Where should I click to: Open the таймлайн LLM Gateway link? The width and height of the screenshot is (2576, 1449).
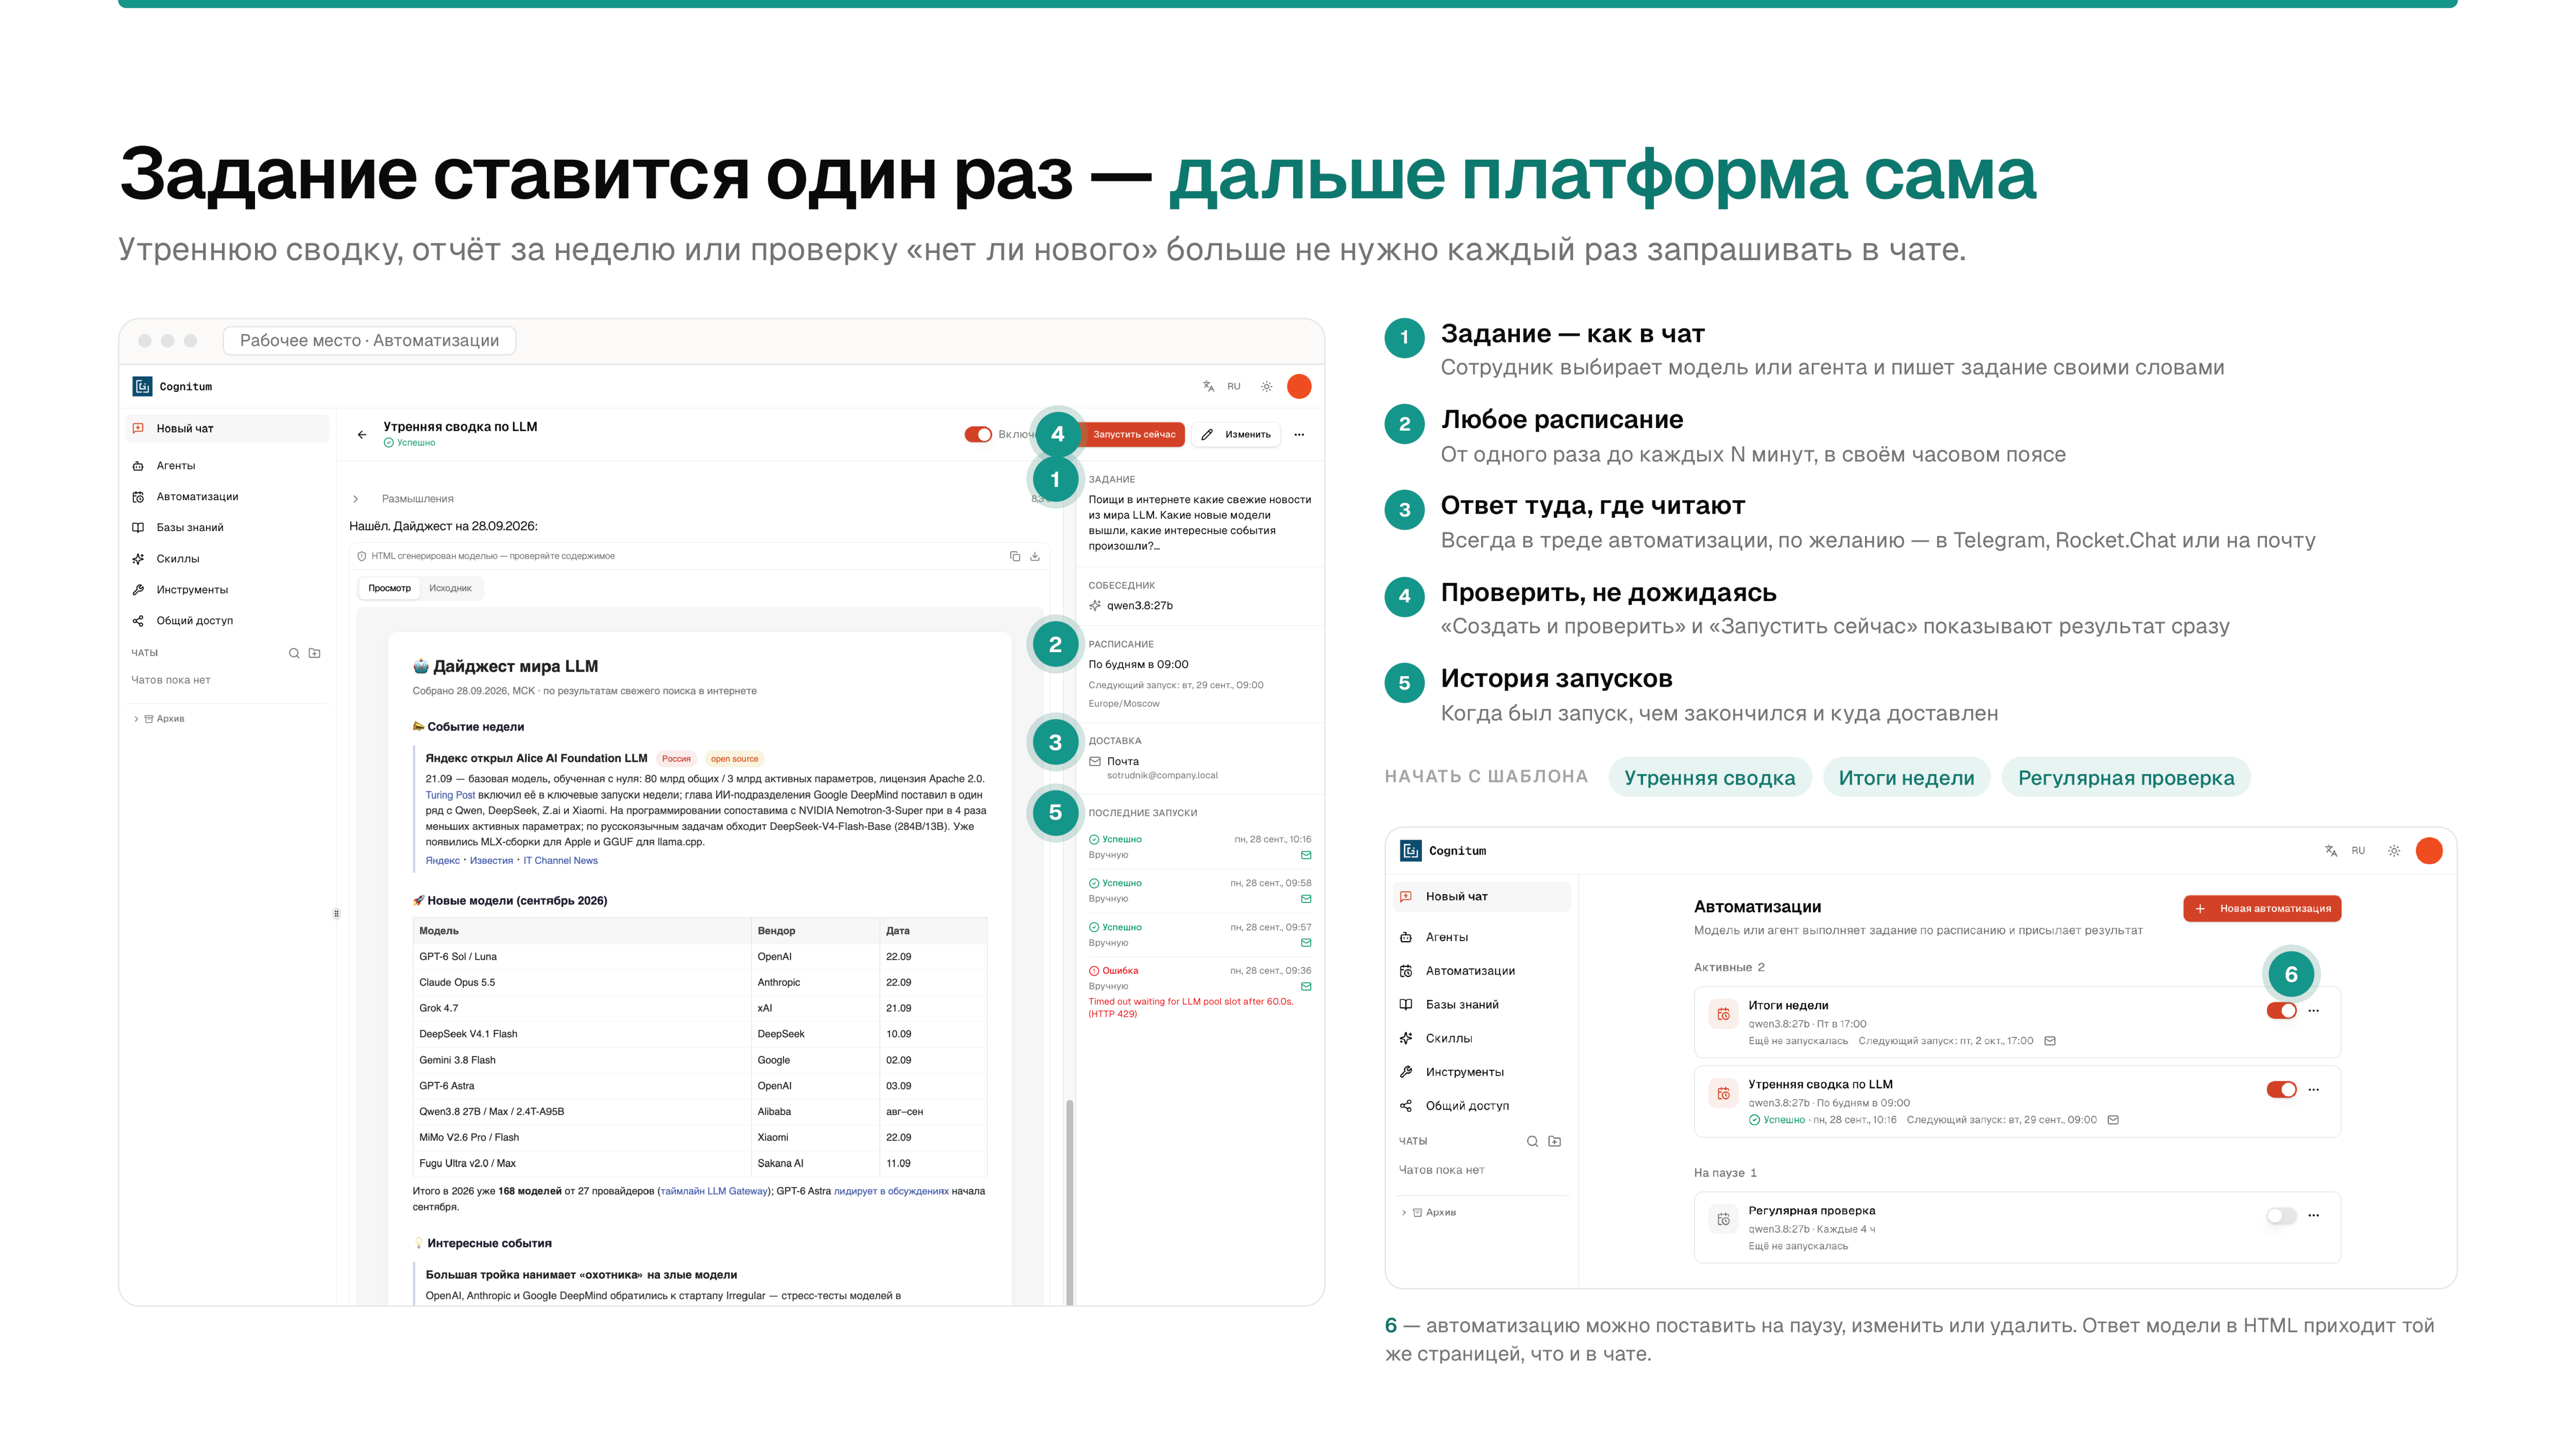pos(714,1191)
